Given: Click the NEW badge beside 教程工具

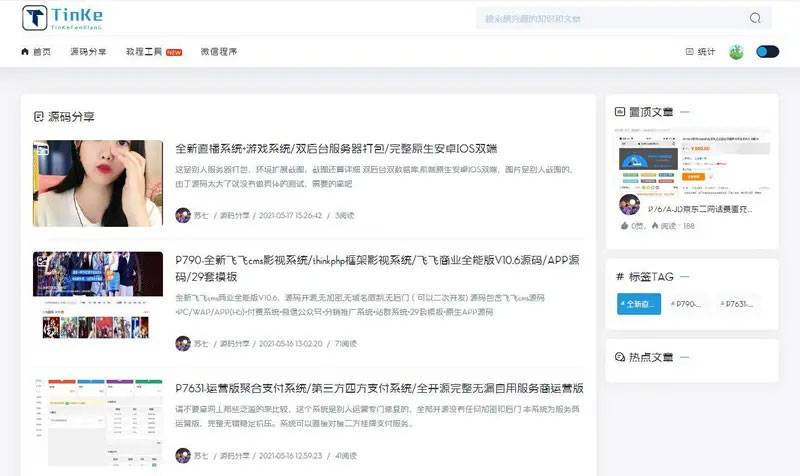Looking at the screenshot, I should (174, 52).
